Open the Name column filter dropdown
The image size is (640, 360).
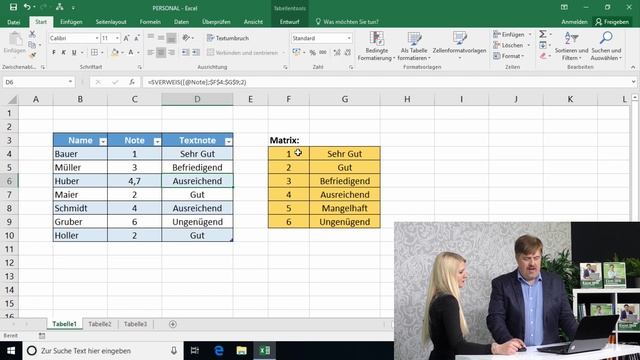click(103, 141)
